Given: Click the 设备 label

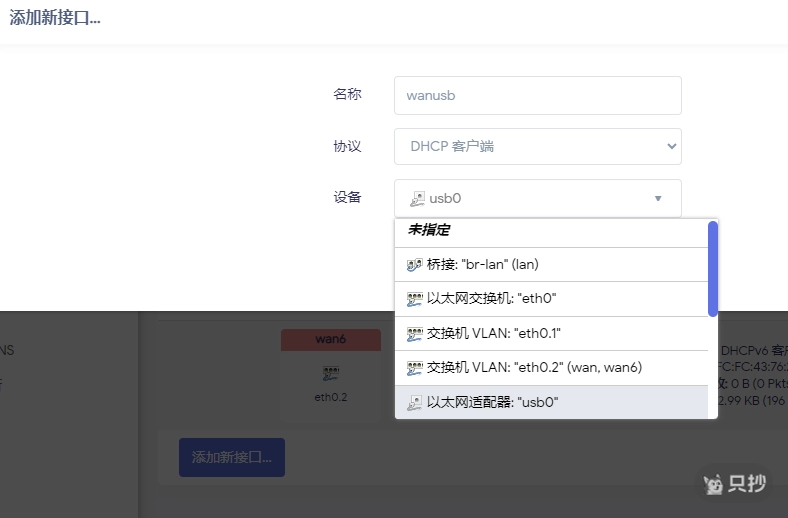Looking at the screenshot, I should (x=347, y=197).
